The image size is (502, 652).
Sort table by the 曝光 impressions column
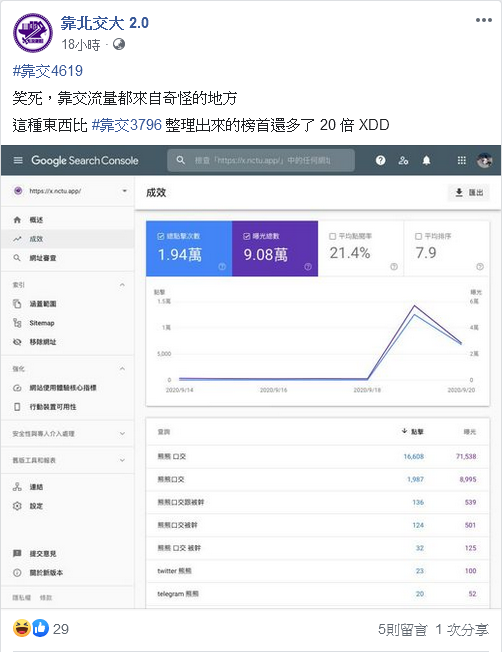(470, 432)
